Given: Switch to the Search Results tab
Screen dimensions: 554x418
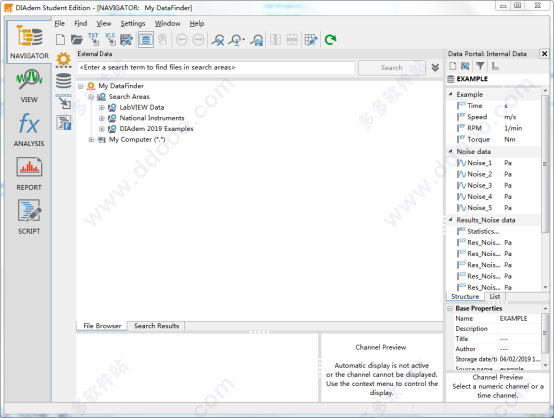Looking at the screenshot, I should (x=157, y=326).
